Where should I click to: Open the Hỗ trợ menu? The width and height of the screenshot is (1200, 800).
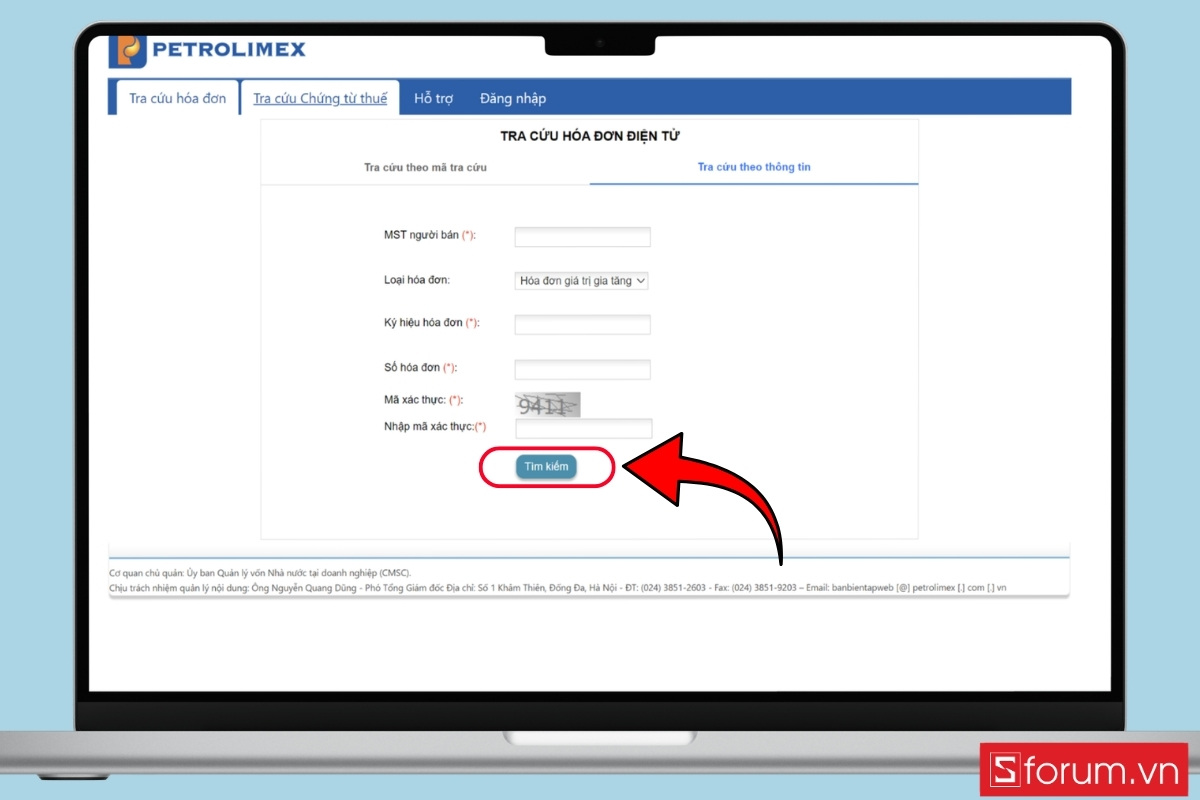click(434, 98)
